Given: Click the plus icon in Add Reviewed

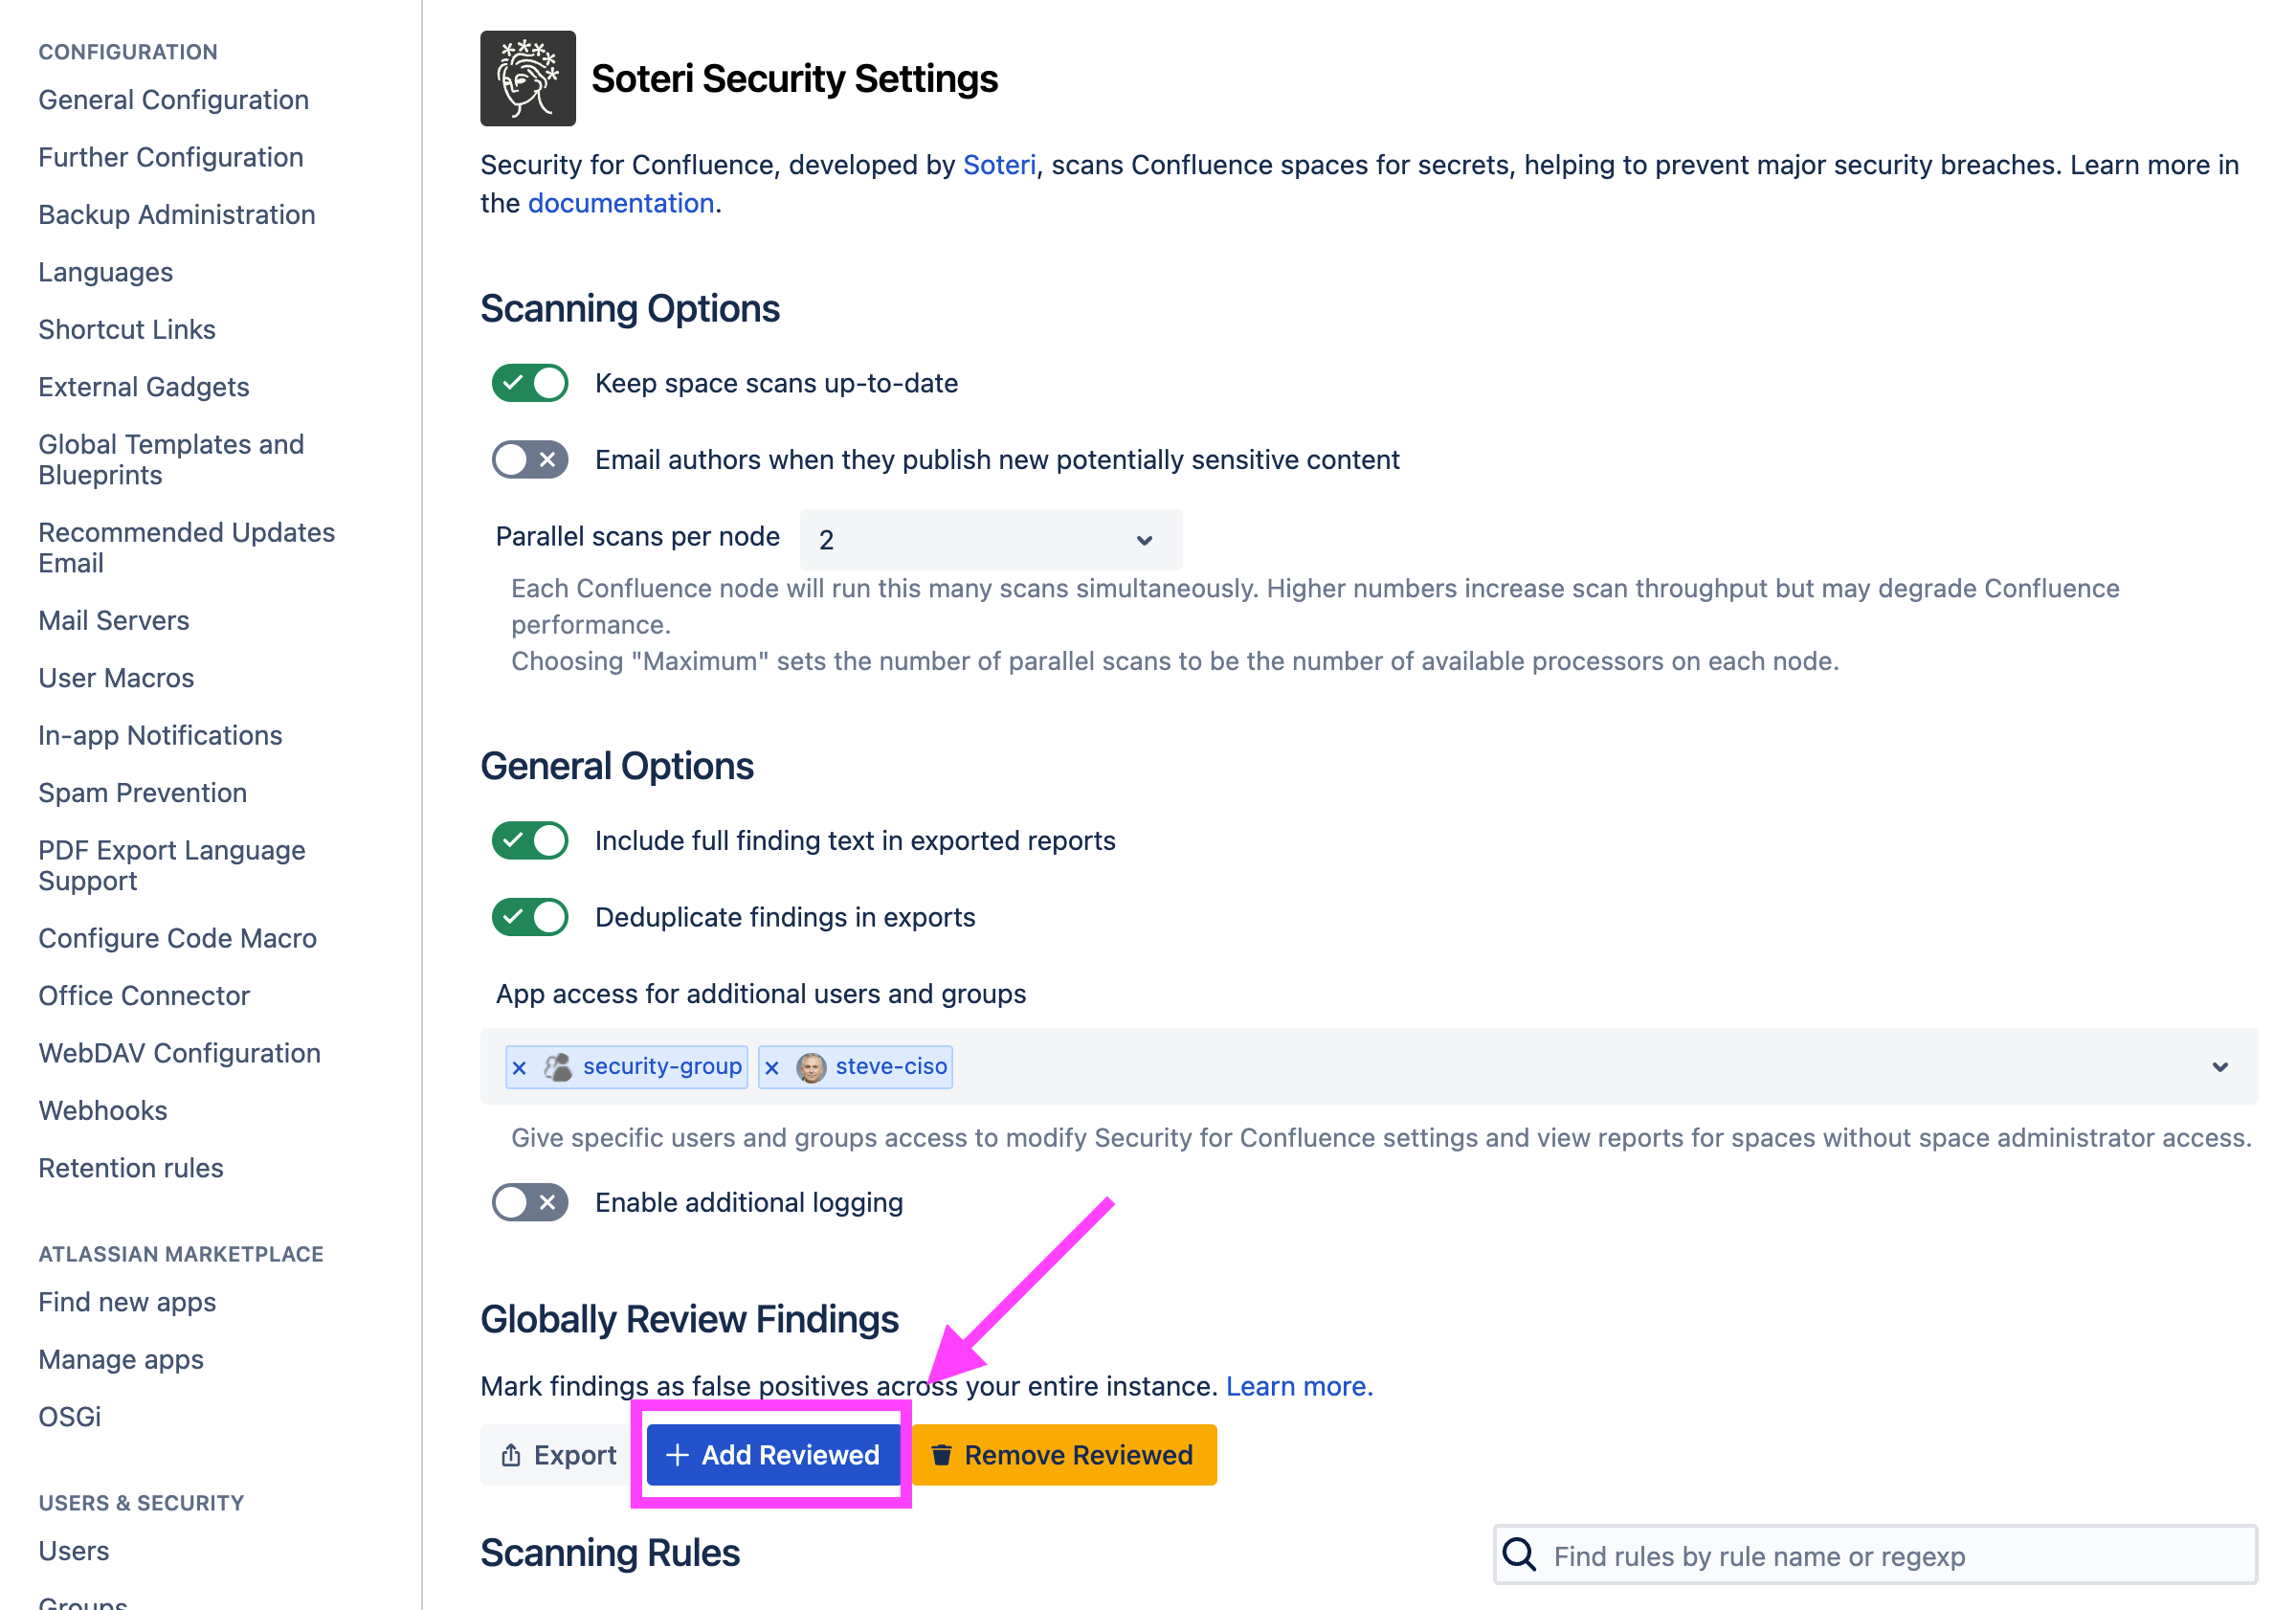Looking at the screenshot, I should pos(677,1455).
